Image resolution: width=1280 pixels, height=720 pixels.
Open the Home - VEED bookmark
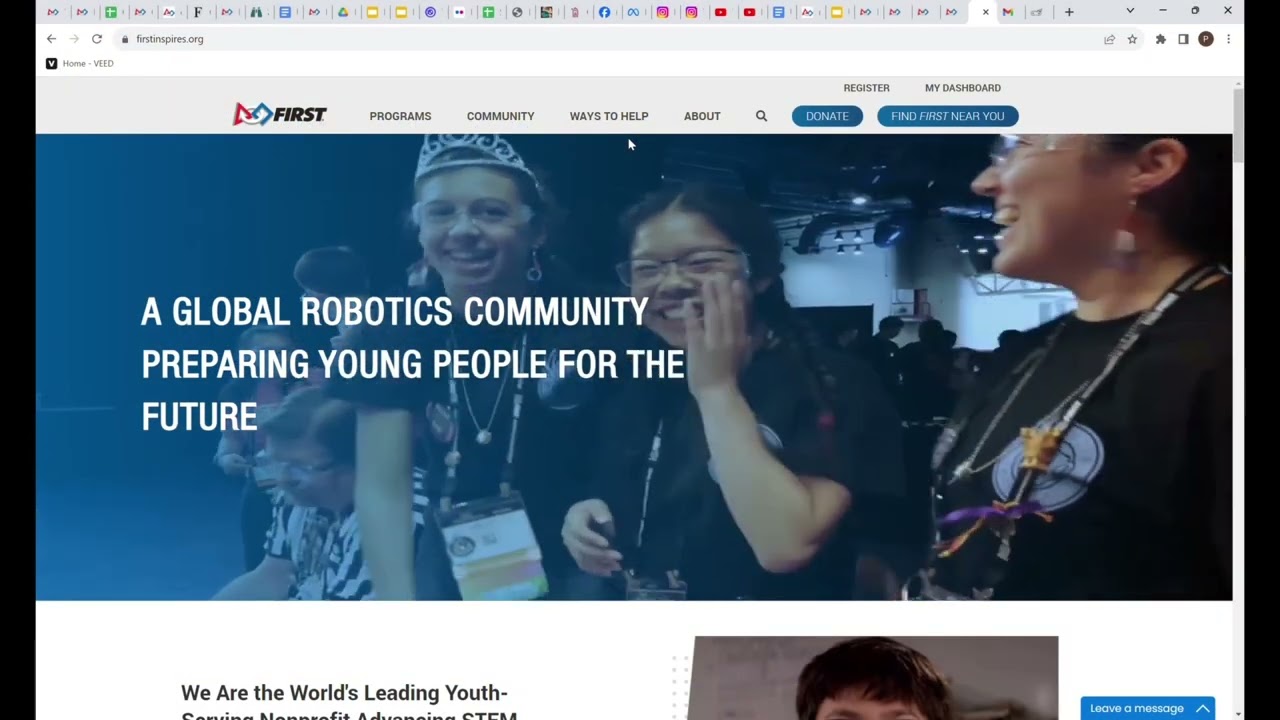(x=80, y=63)
